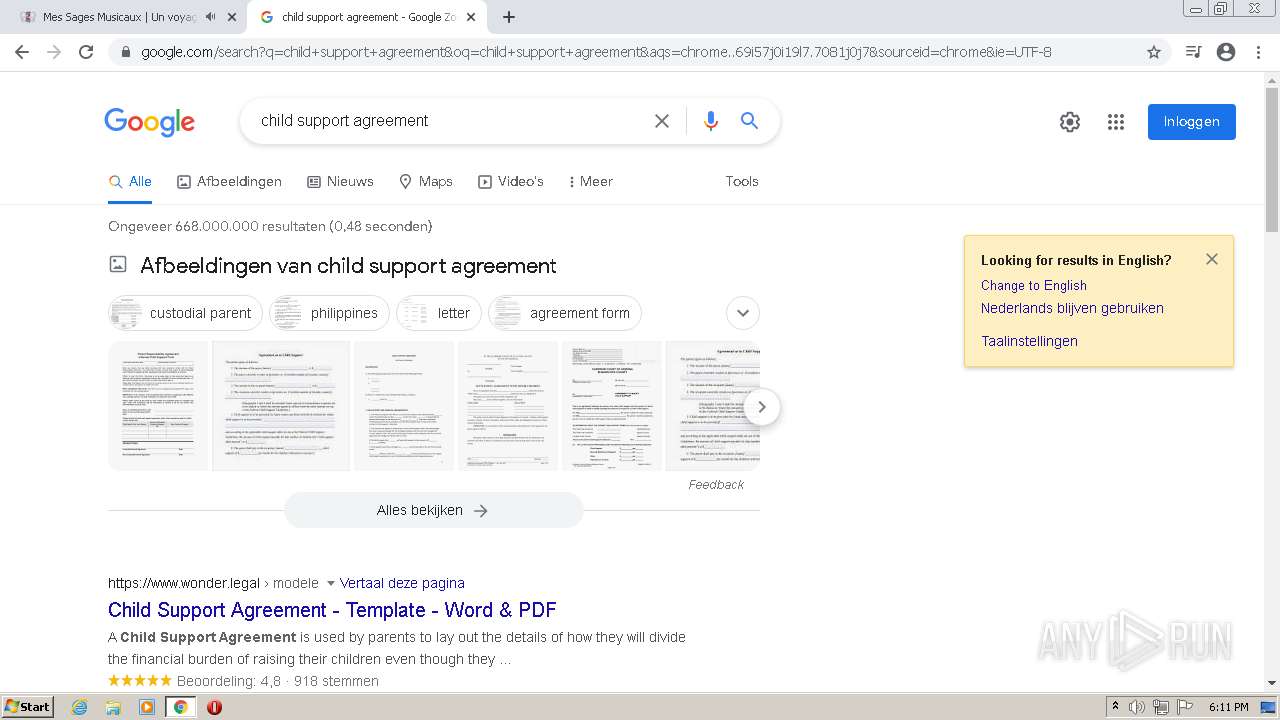
Task: Click the address bar URL
Action: (x=596, y=52)
